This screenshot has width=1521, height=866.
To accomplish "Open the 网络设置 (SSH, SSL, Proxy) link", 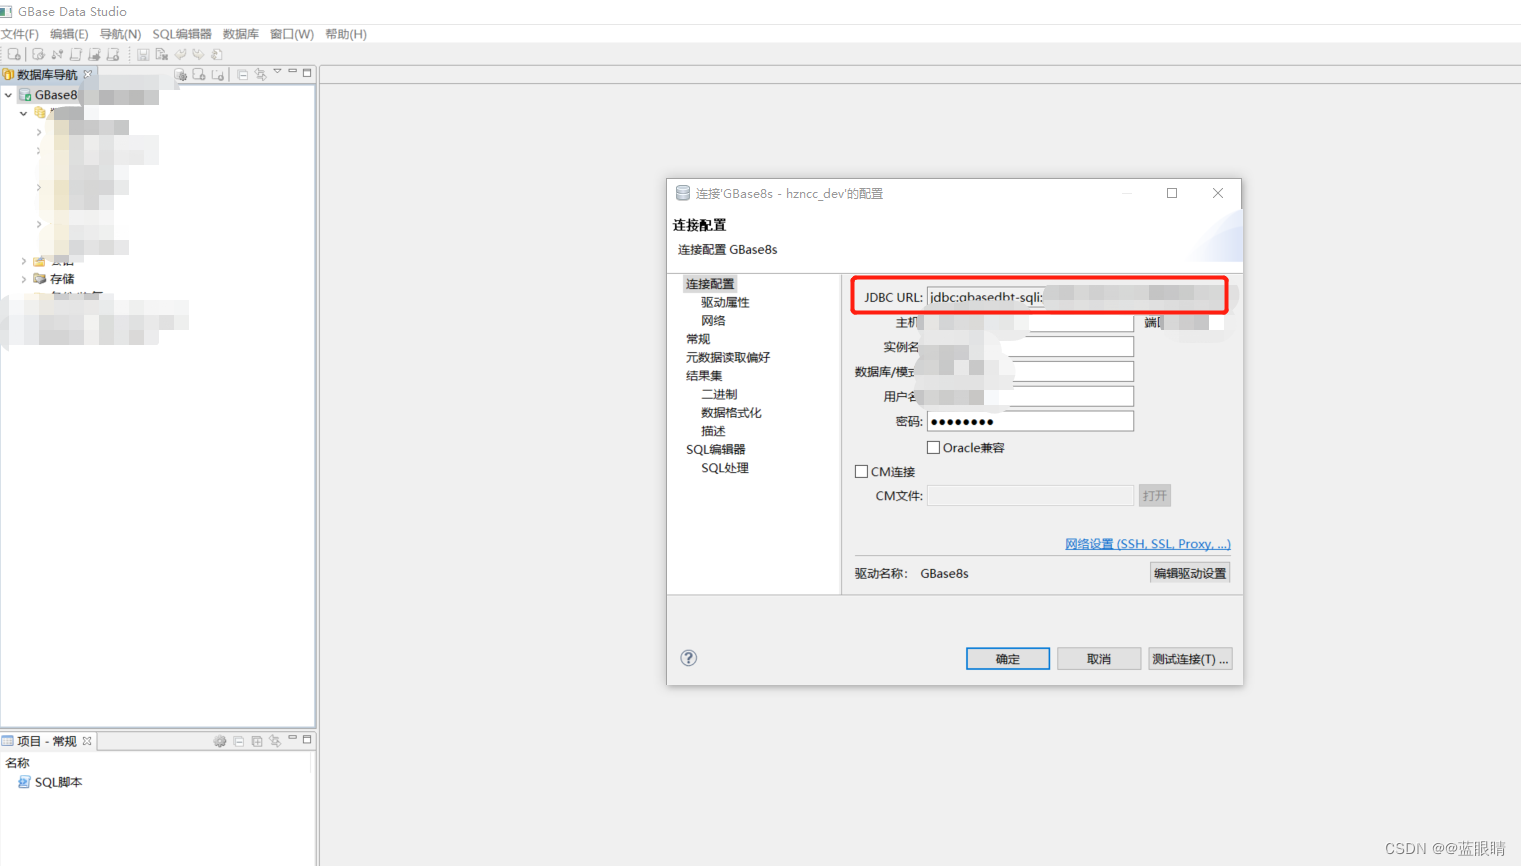I will tap(1148, 544).
